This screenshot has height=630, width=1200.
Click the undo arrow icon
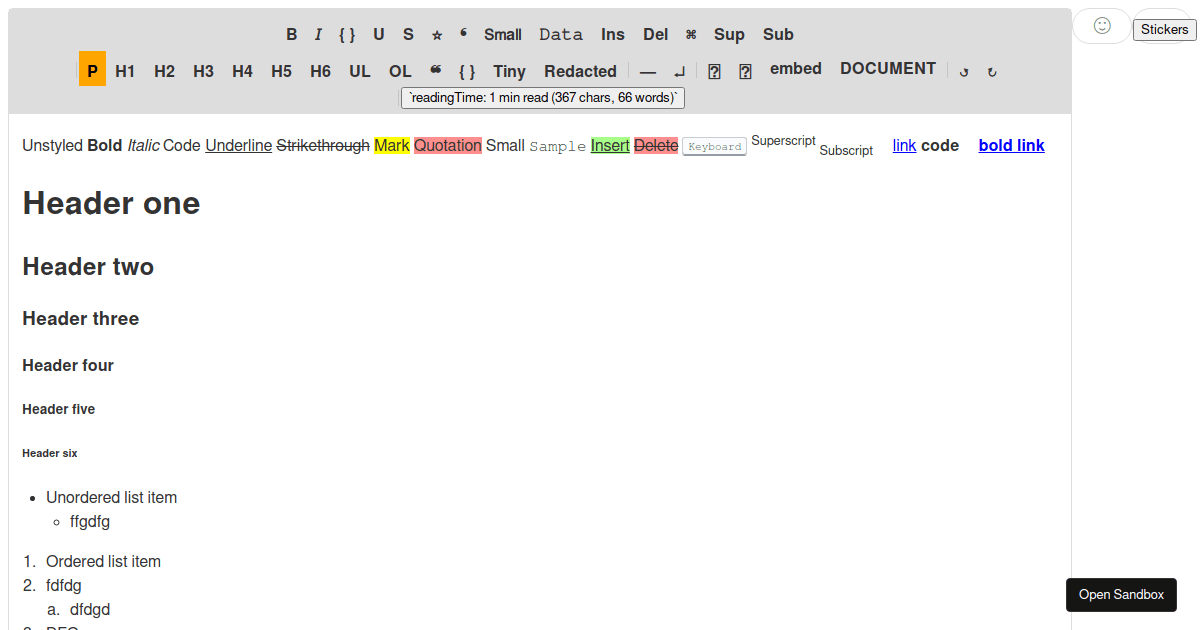(963, 72)
